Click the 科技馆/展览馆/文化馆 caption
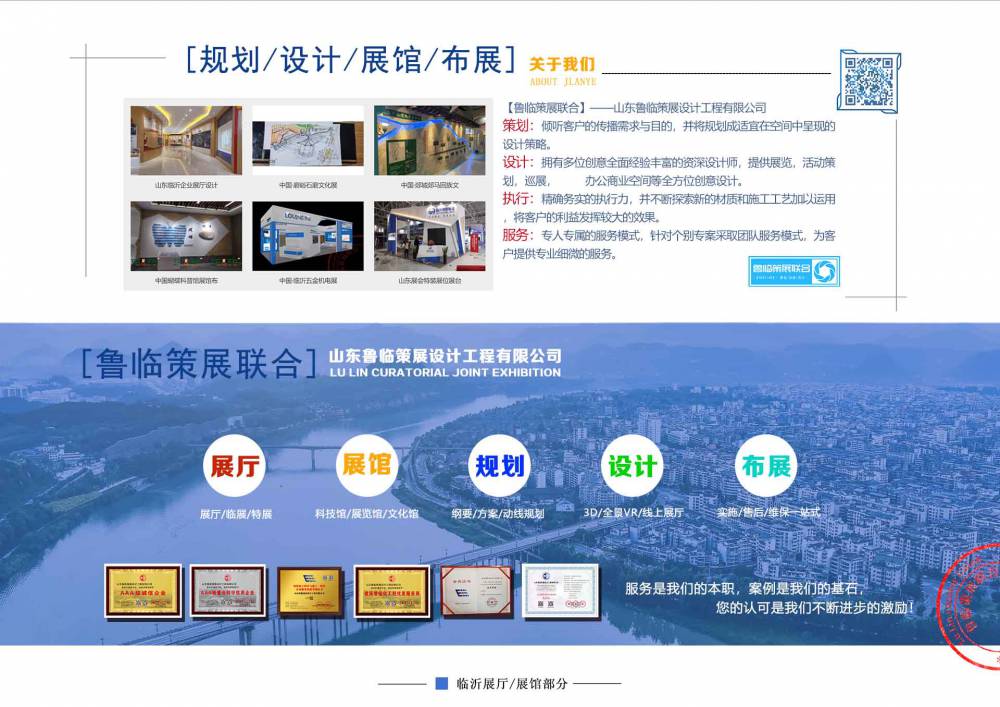This screenshot has width=1000, height=707. 367,514
